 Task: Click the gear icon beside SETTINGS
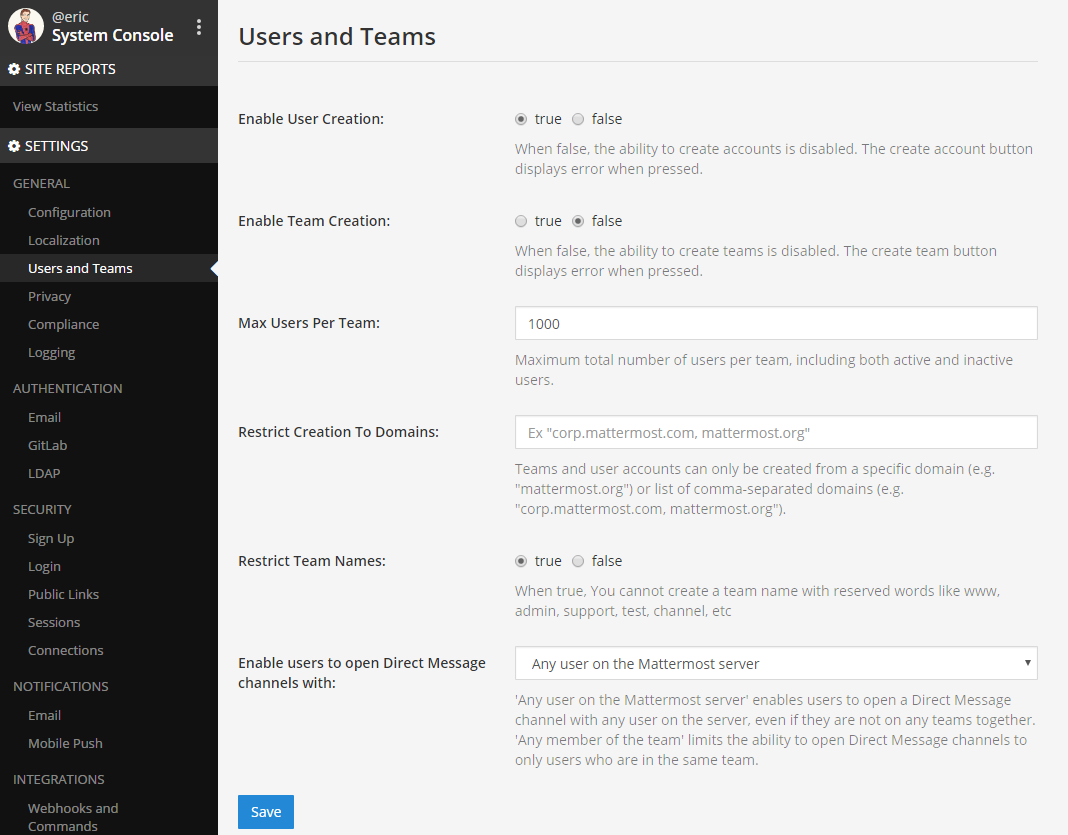click(14, 146)
